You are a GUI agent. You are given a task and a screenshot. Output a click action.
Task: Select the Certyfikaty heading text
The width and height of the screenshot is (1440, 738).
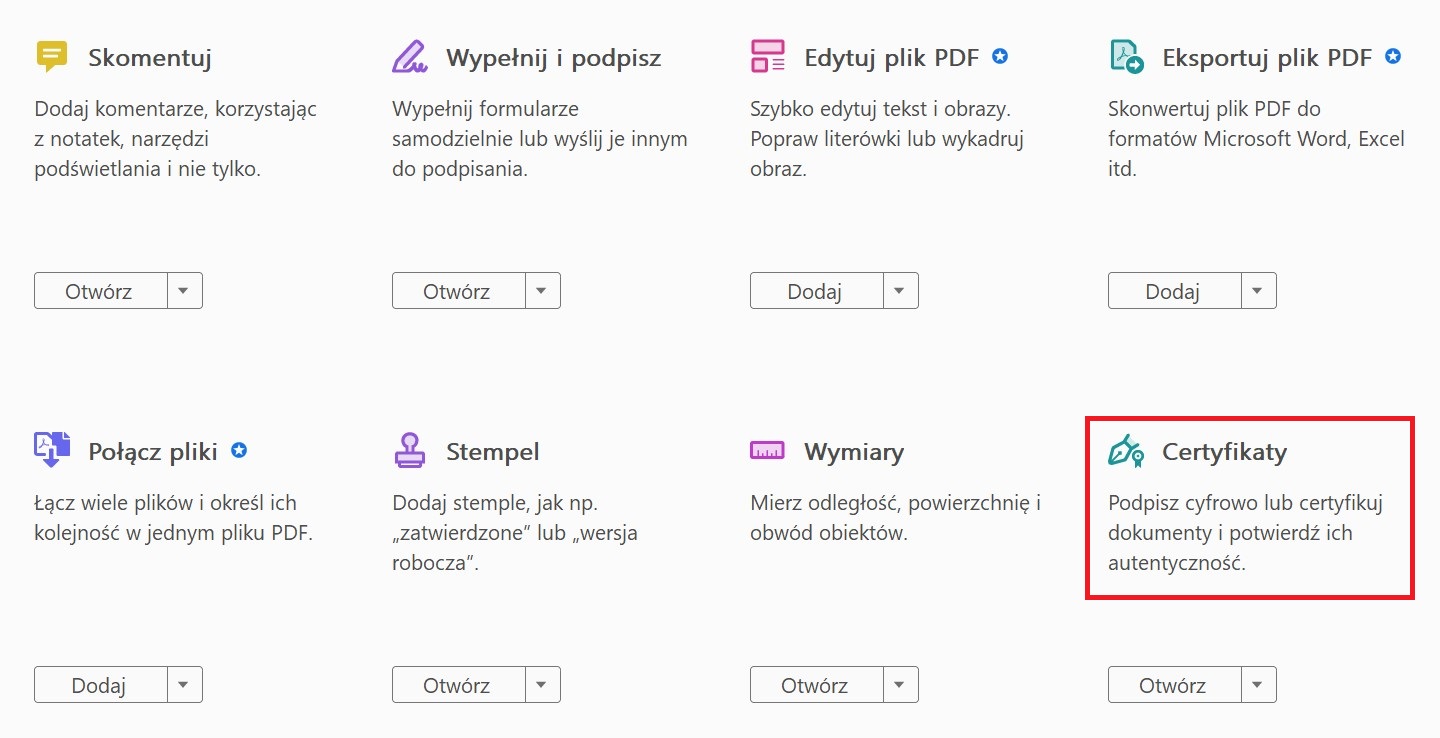pyautogui.click(x=1224, y=452)
